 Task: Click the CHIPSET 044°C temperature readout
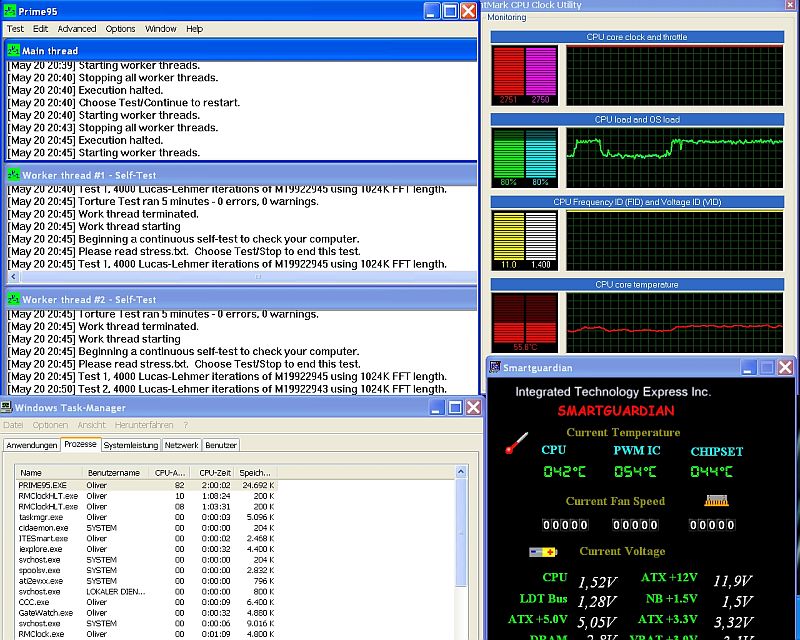click(712, 471)
